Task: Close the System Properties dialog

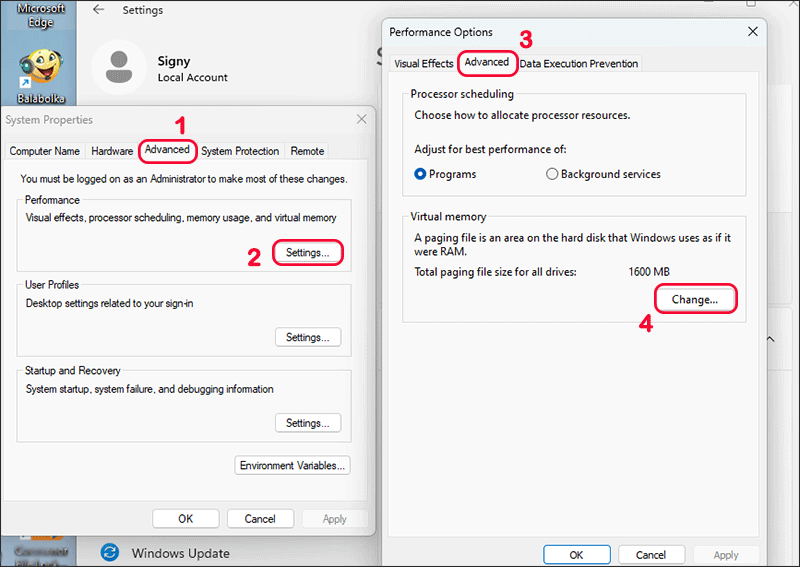Action: tap(361, 120)
